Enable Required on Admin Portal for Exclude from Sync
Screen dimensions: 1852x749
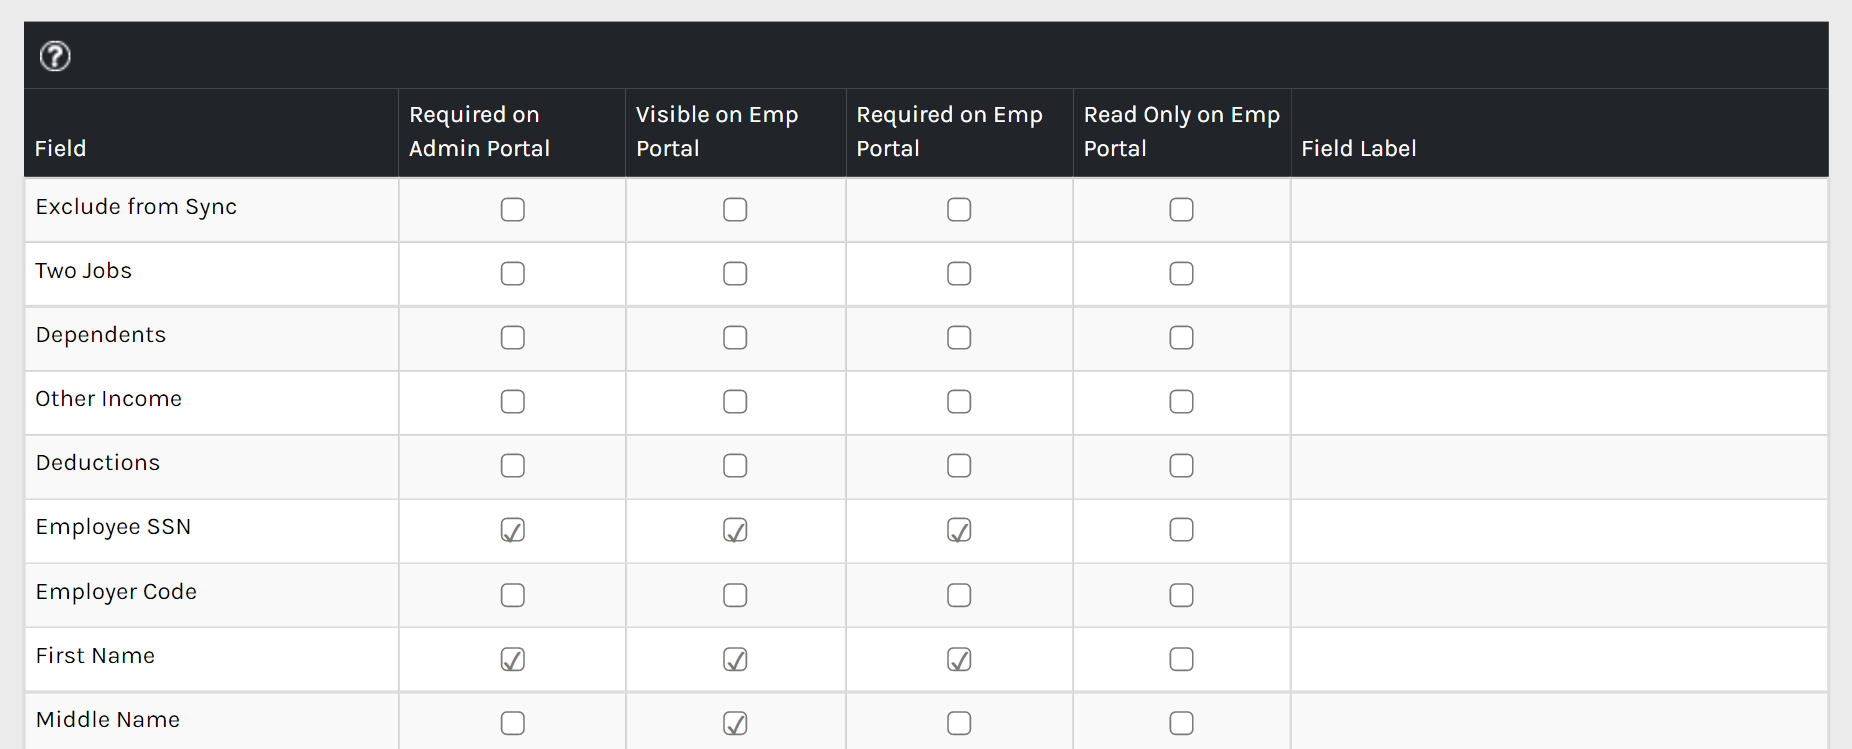tap(512, 210)
